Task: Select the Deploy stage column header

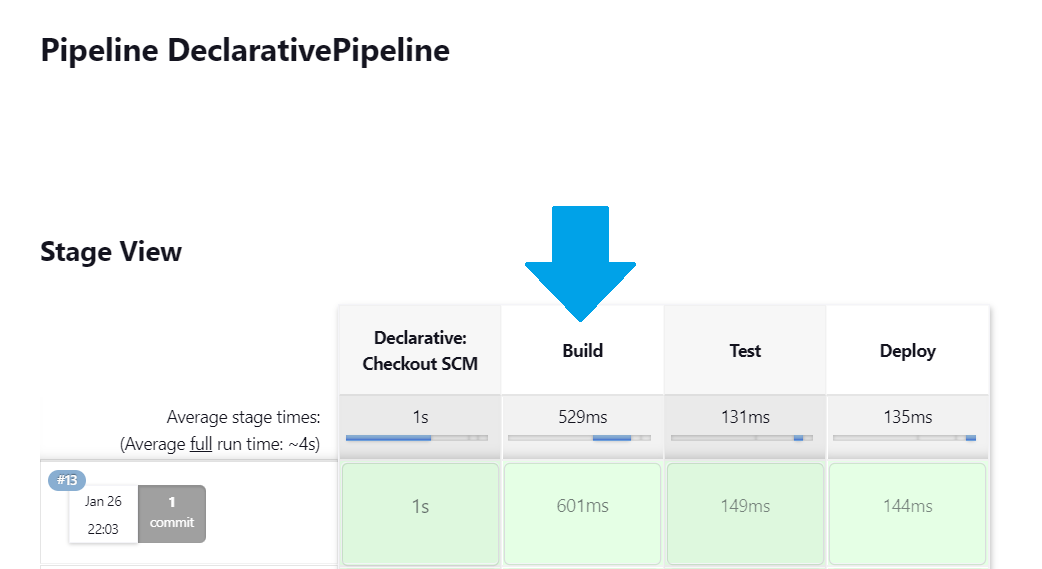Action: [908, 350]
